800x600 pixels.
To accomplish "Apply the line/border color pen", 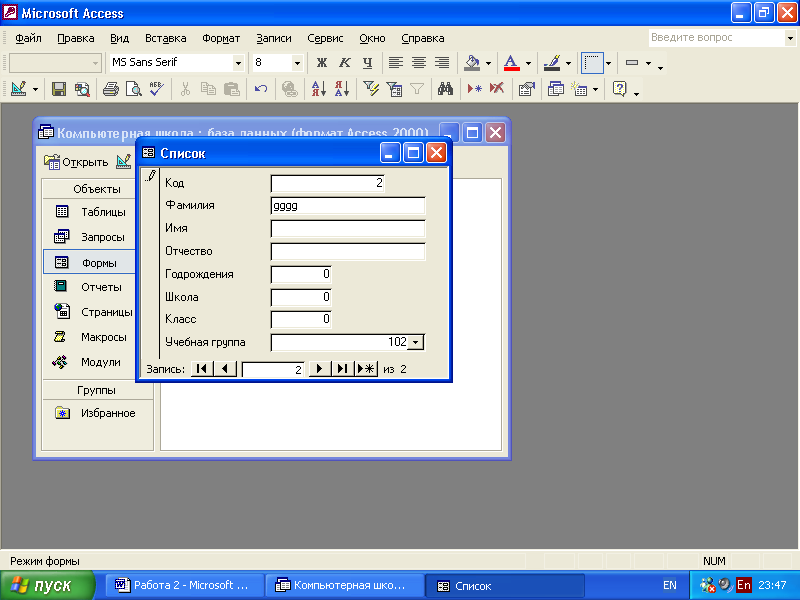I will (x=552, y=63).
